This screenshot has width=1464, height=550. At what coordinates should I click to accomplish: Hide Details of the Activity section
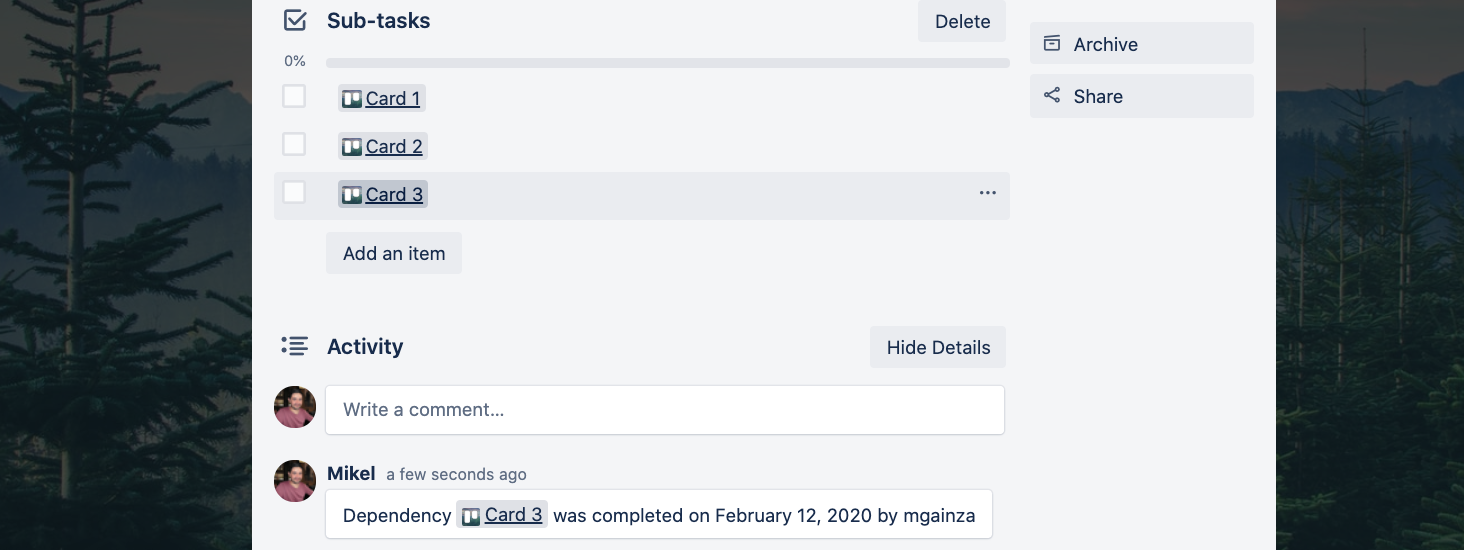(938, 347)
